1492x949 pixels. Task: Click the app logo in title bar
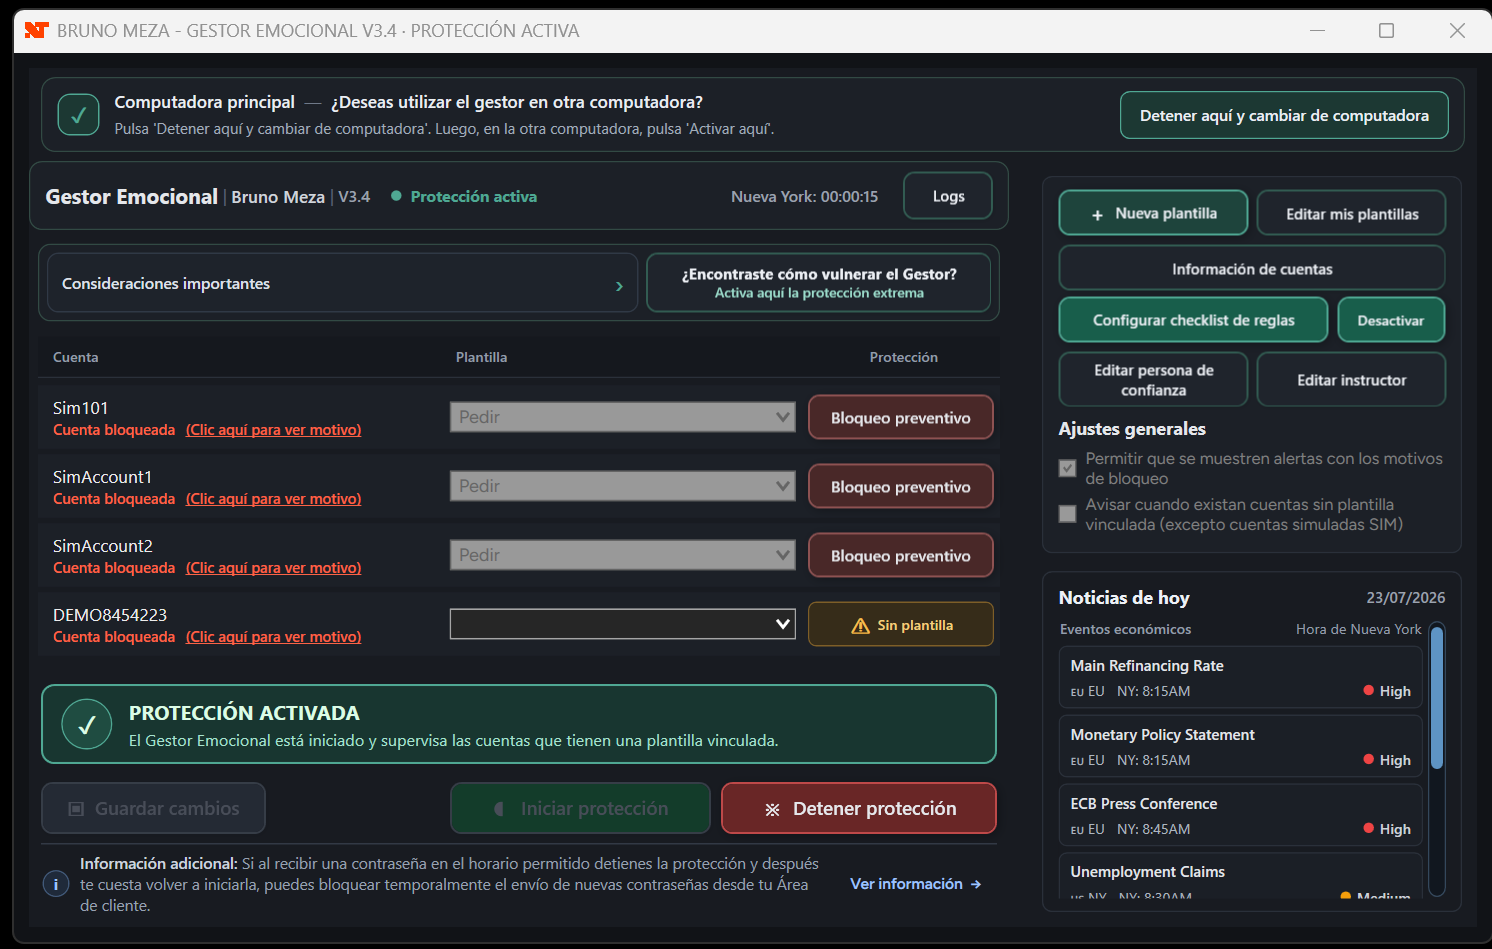point(36,30)
